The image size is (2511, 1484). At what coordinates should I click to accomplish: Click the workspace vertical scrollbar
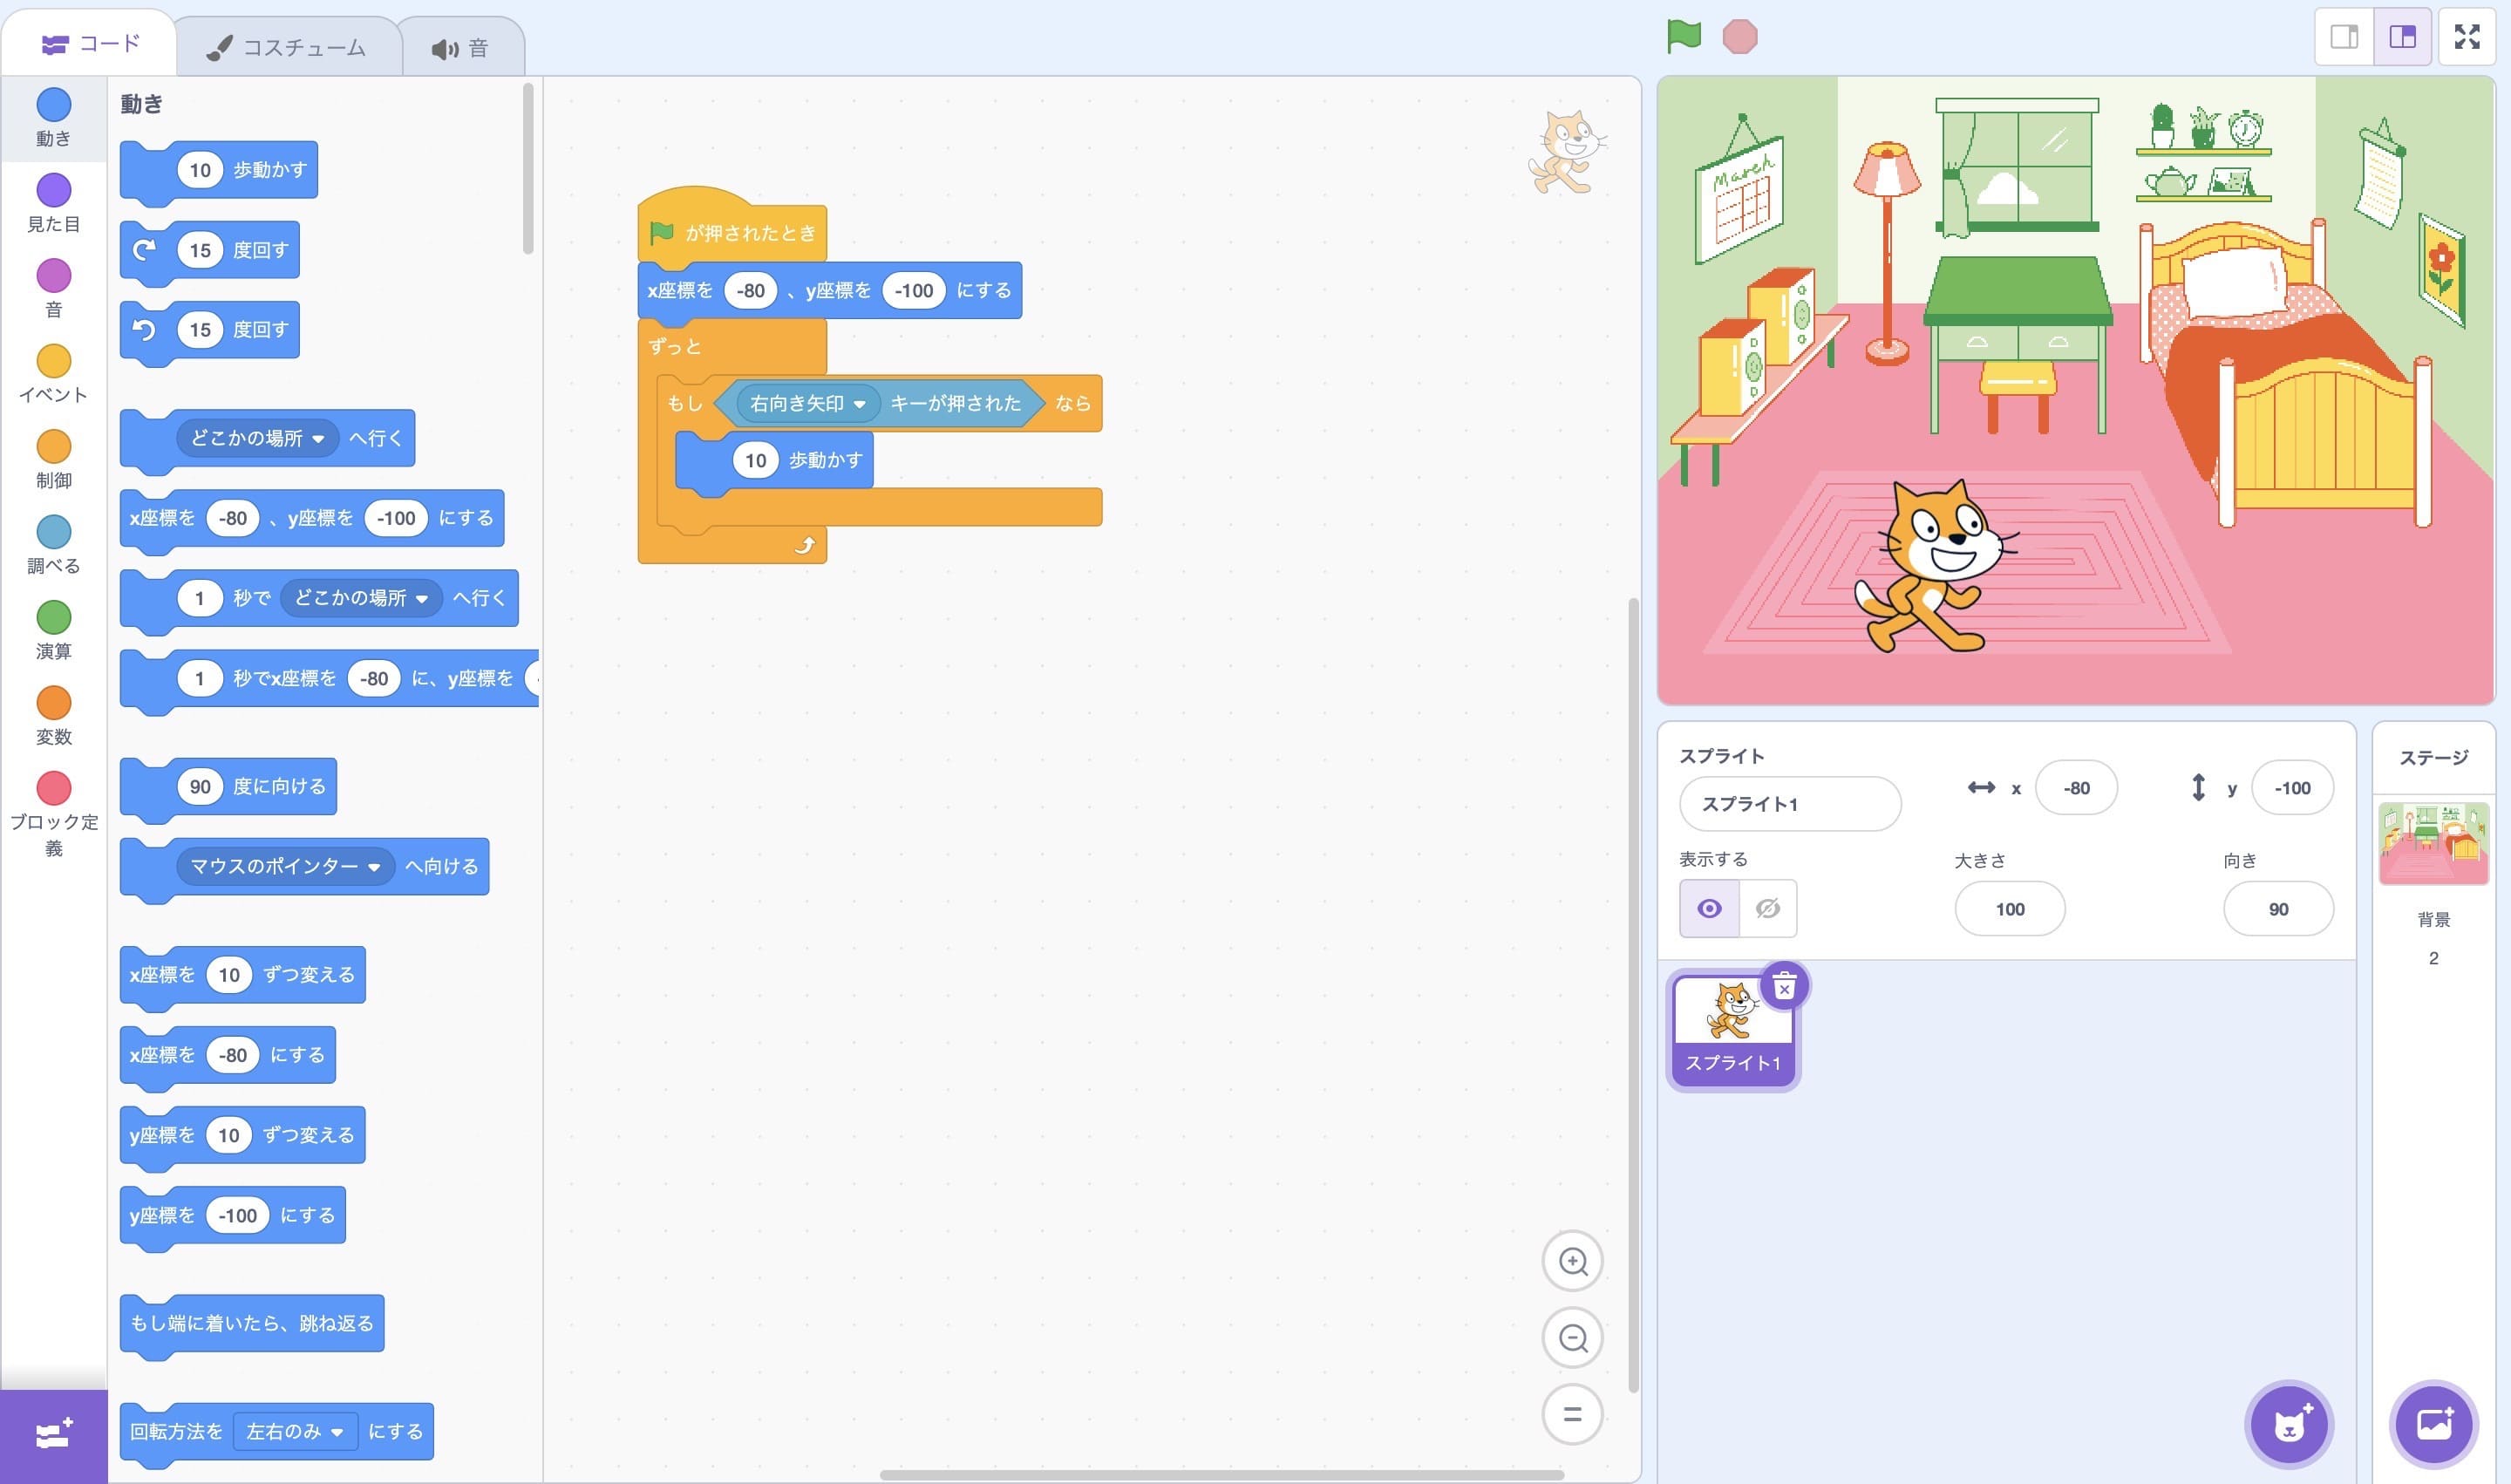point(1633,995)
